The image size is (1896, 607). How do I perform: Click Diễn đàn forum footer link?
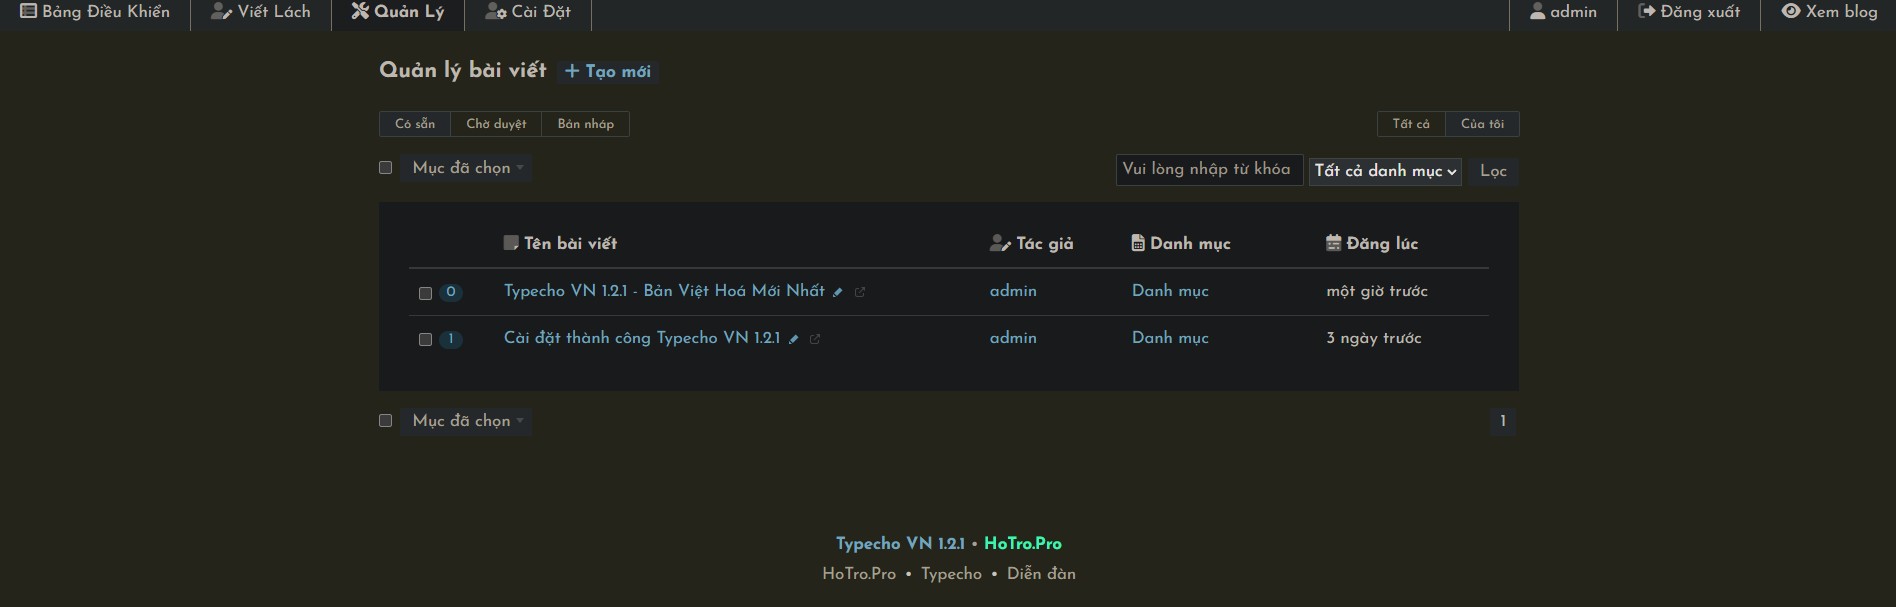coord(1041,574)
